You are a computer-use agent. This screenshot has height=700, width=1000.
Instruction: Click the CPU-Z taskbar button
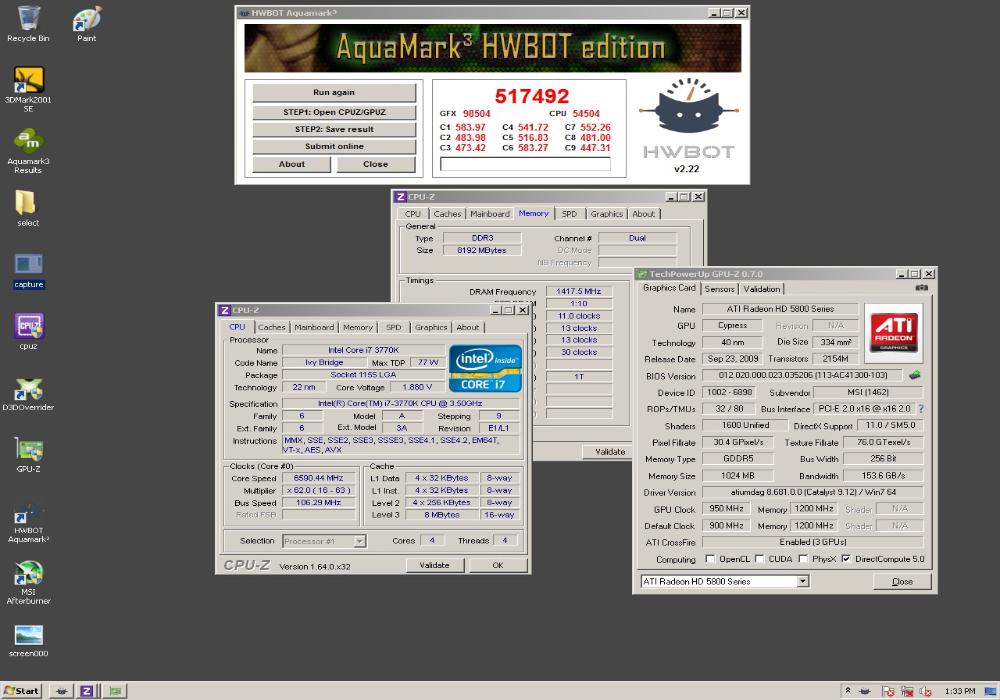[x=87, y=690]
